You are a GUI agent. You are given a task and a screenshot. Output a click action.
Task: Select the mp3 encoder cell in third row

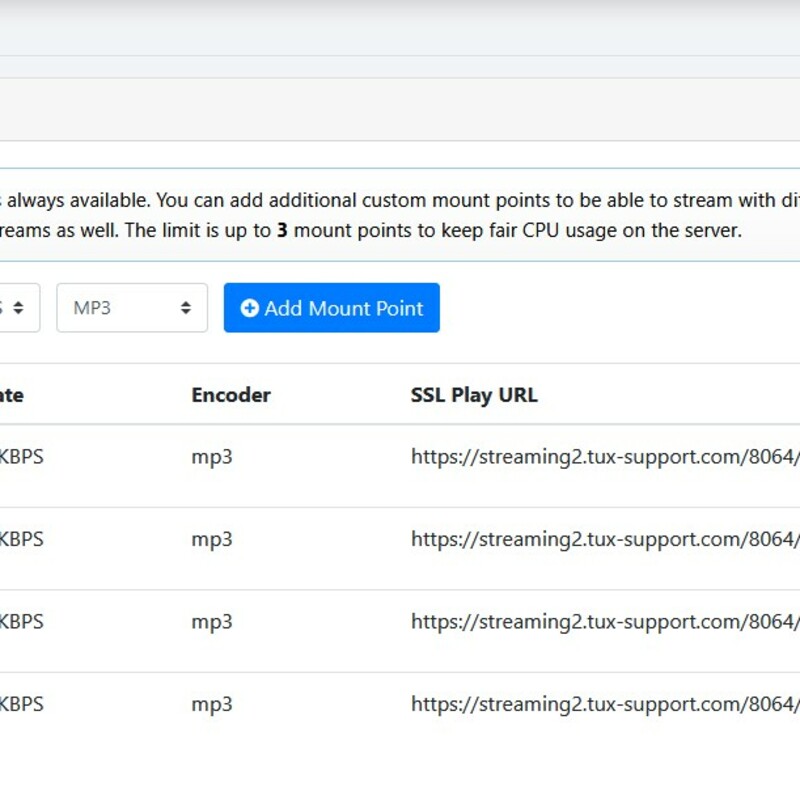[x=212, y=621]
